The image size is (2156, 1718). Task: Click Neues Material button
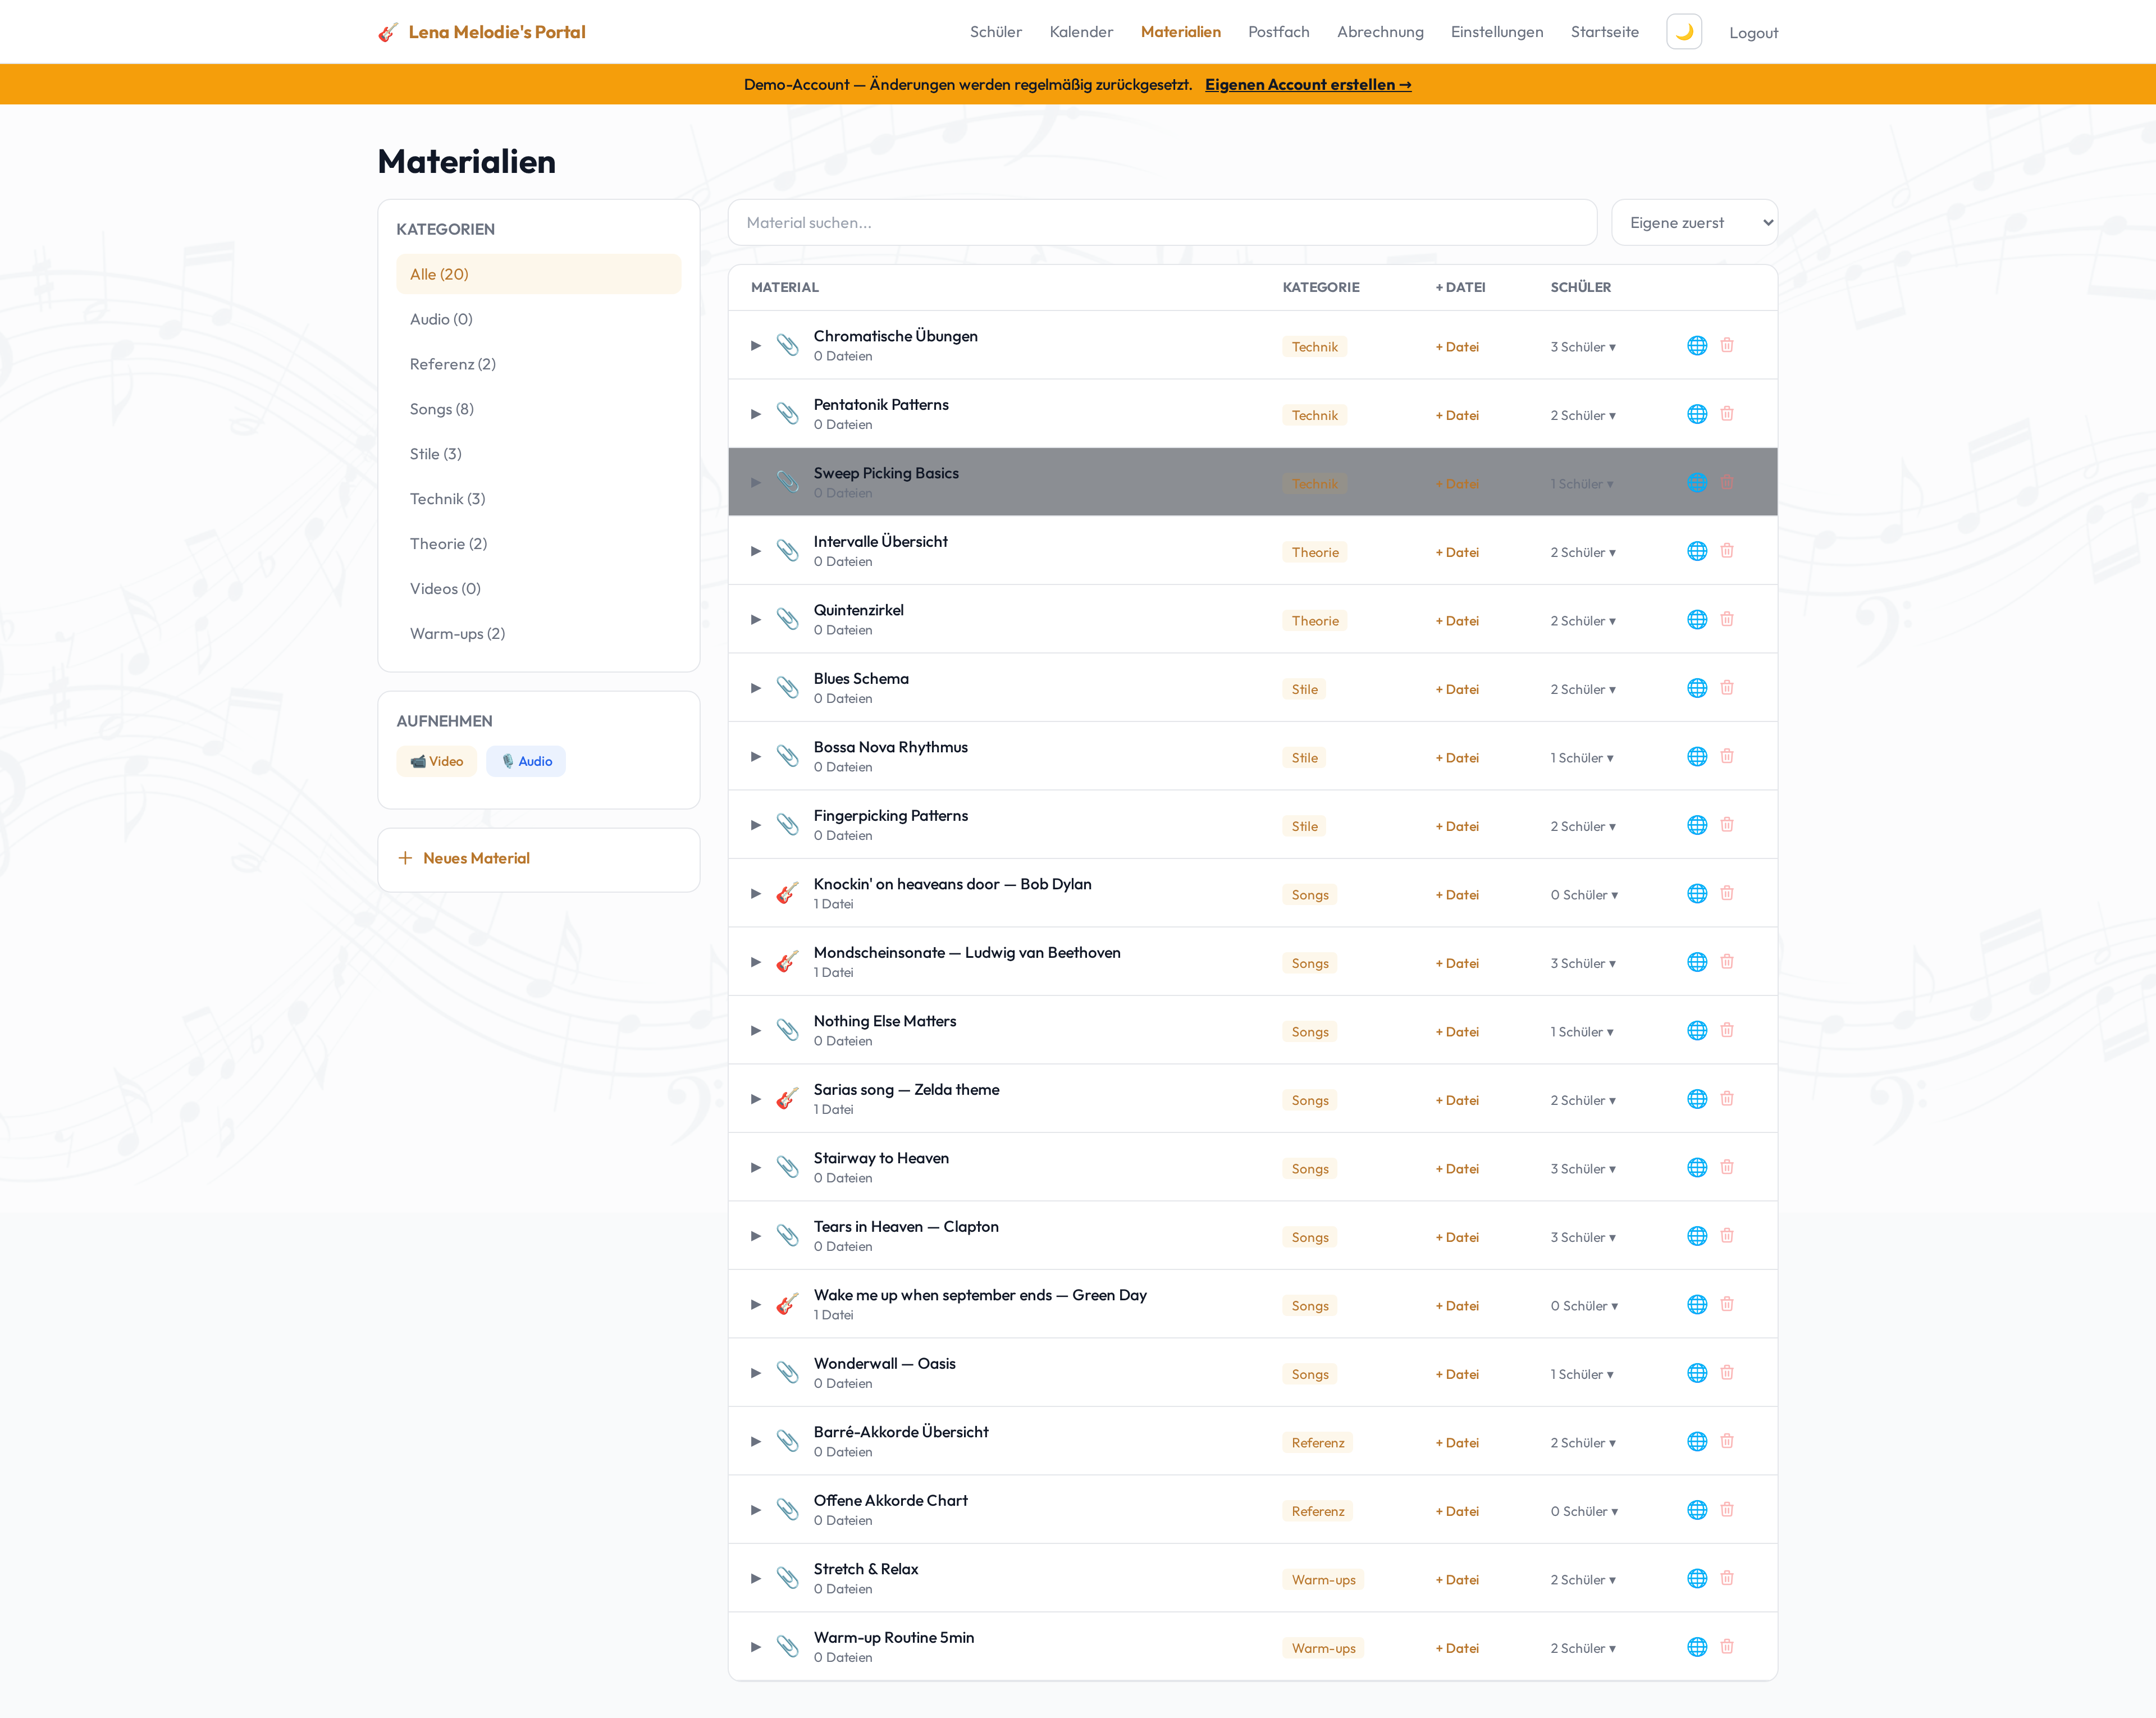476,858
